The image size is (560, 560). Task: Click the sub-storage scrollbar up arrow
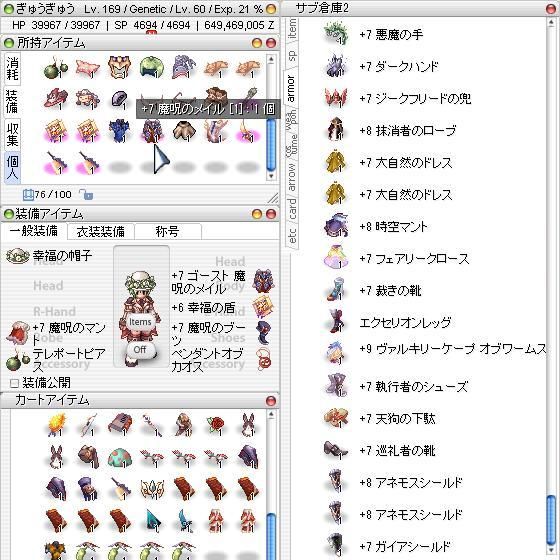tap(551, 22)
